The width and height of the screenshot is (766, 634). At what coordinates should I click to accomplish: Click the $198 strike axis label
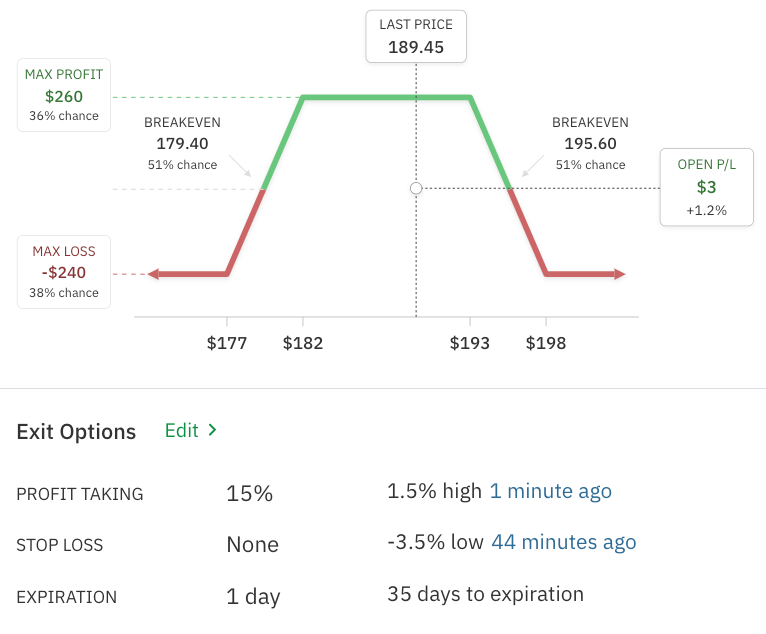click(x=546, y=343)
